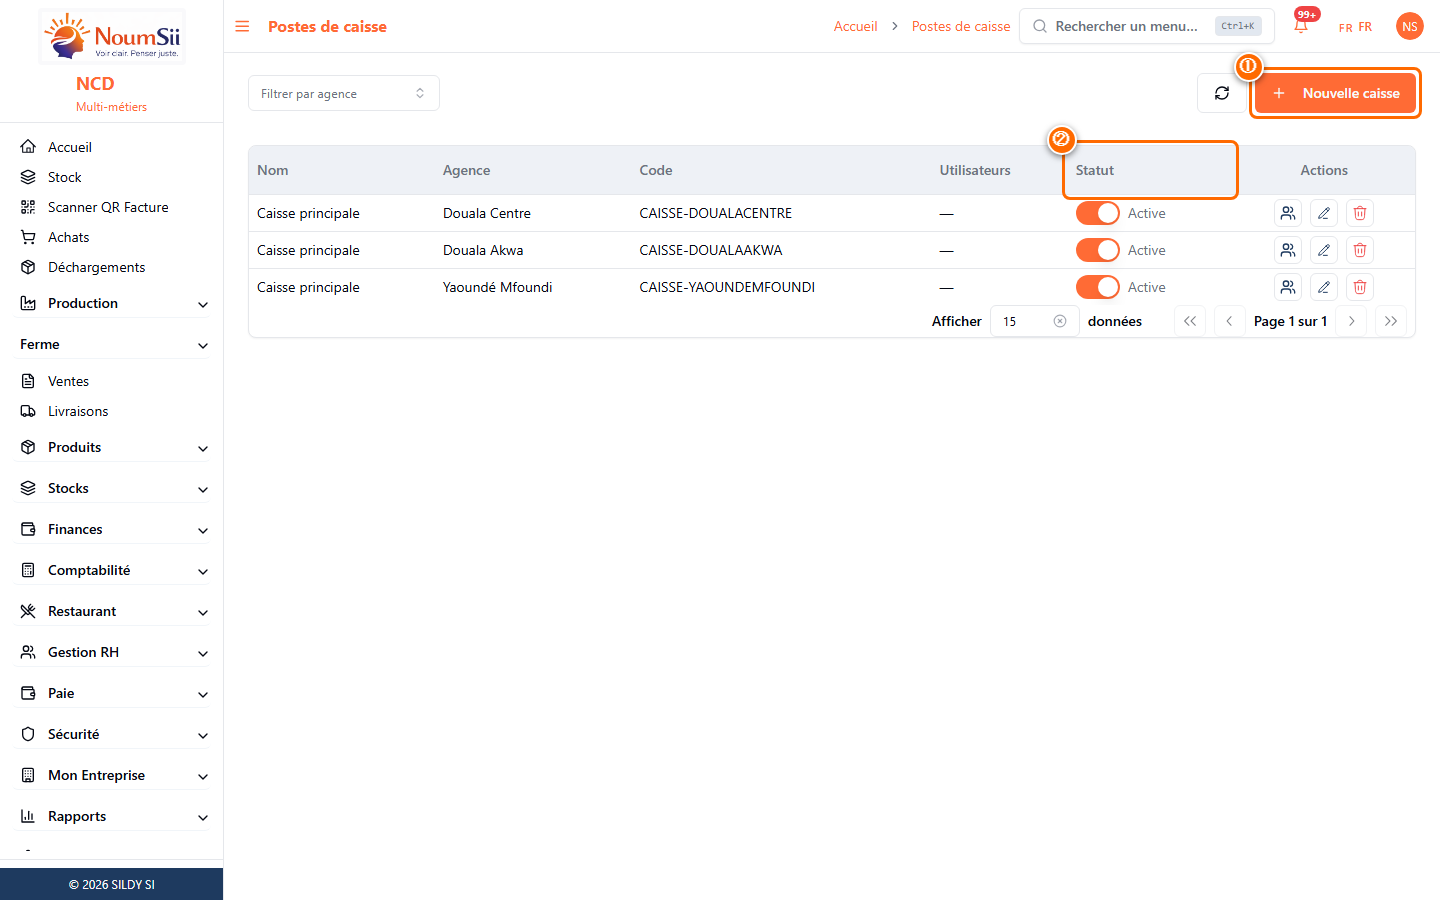
Task: Click the Achats cart icon
Action: coord(28,237)
